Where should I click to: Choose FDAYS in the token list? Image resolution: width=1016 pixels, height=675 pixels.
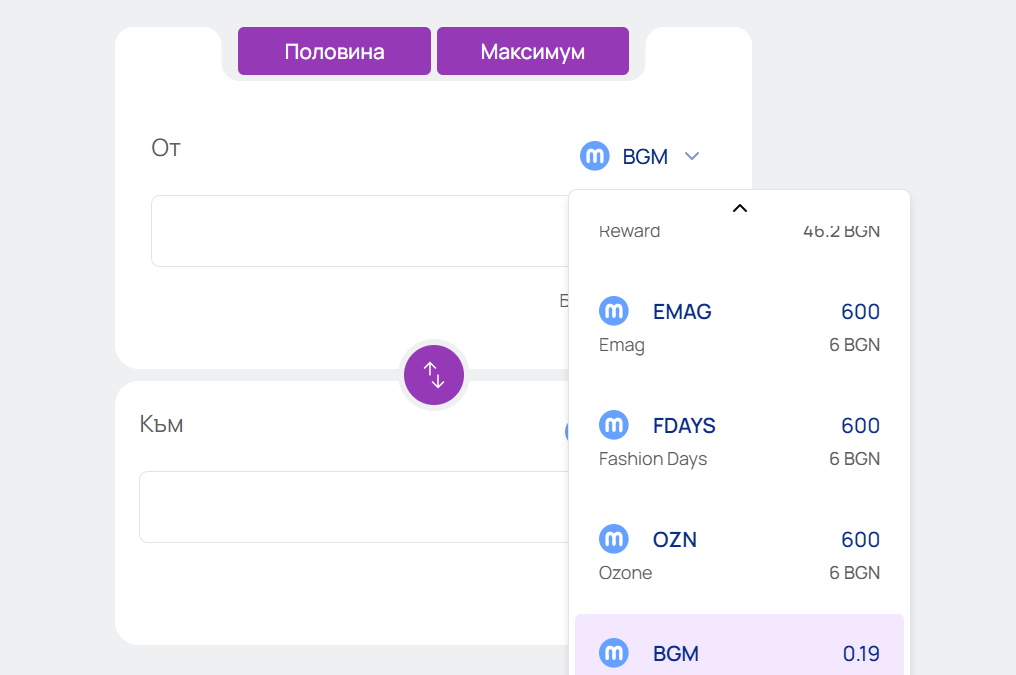pyautogui.click(x=684, y=426)
